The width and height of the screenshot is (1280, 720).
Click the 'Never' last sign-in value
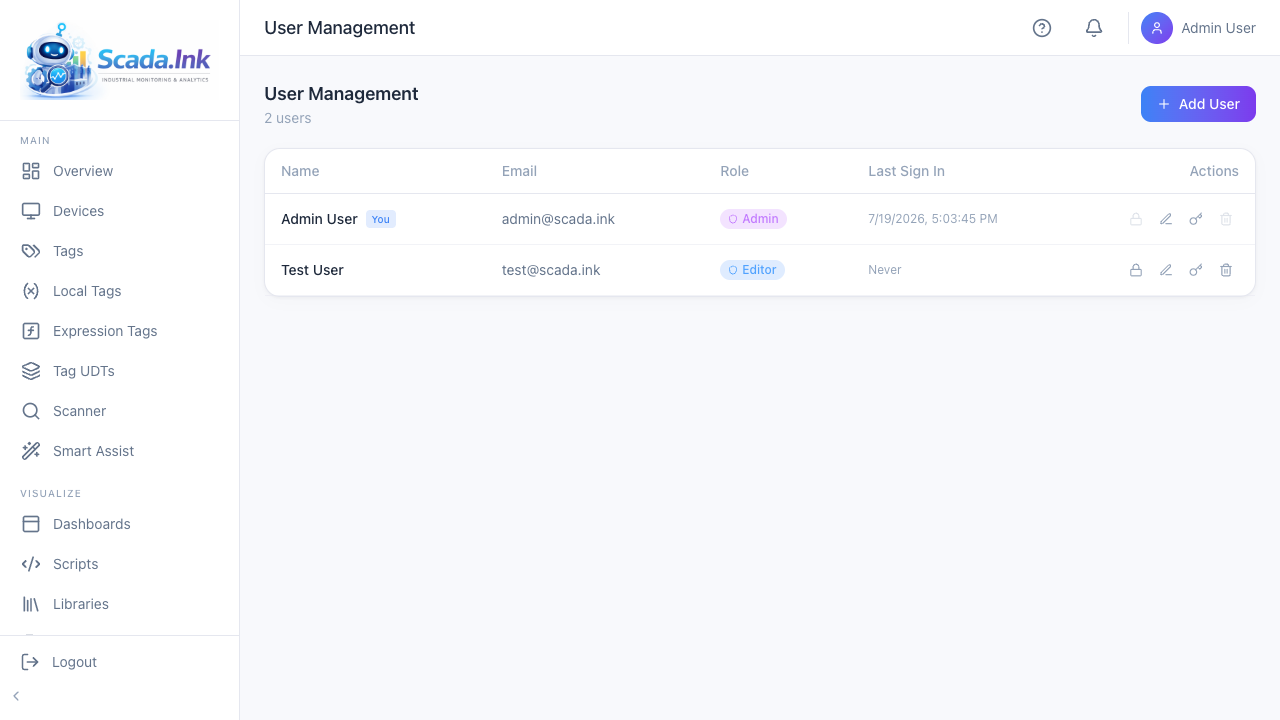tap(885, 270)
